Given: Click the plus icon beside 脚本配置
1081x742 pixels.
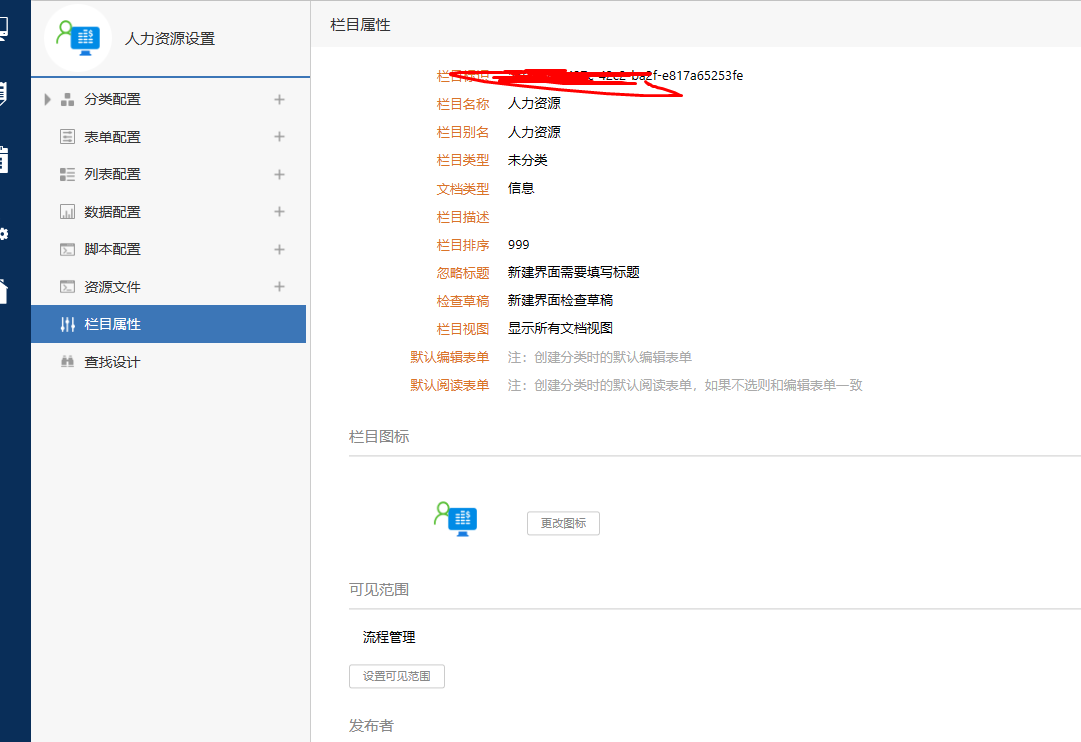Looking at the screenshot, I should 279,249.
